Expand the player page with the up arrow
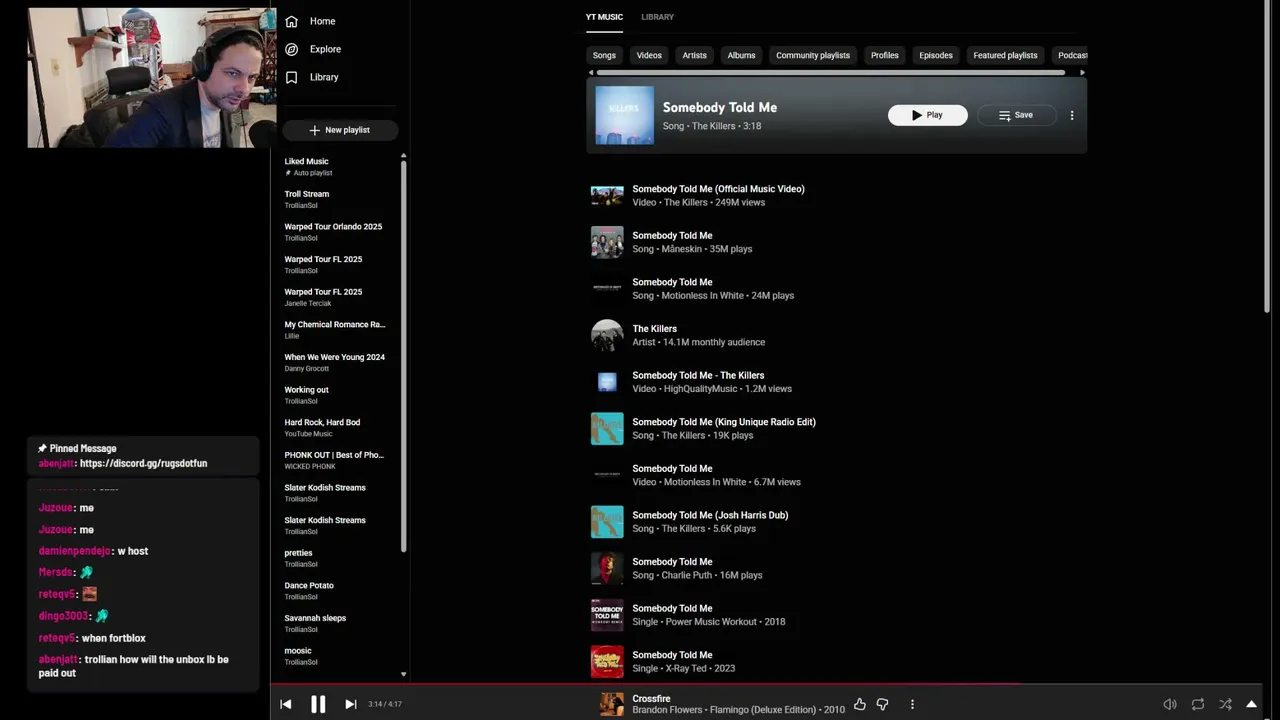The image size is (1280, 720). pos(1251,704)
